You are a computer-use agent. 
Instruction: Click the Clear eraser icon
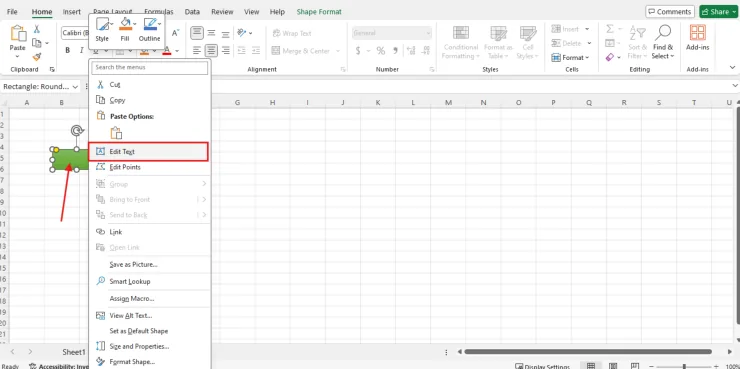pyautogui.click(x=609, y=57)
